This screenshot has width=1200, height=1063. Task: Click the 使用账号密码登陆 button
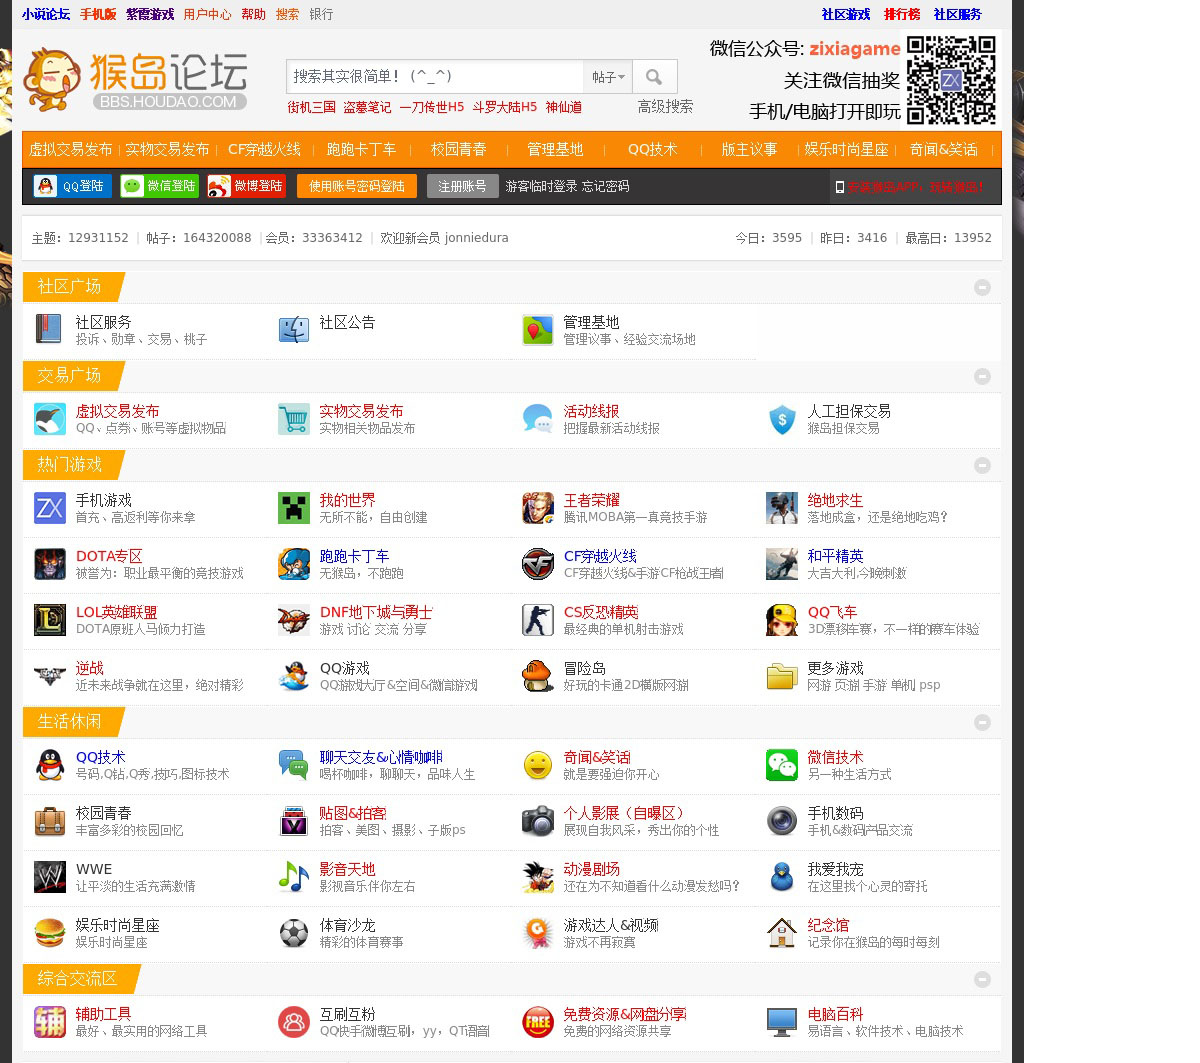point(356,186)
